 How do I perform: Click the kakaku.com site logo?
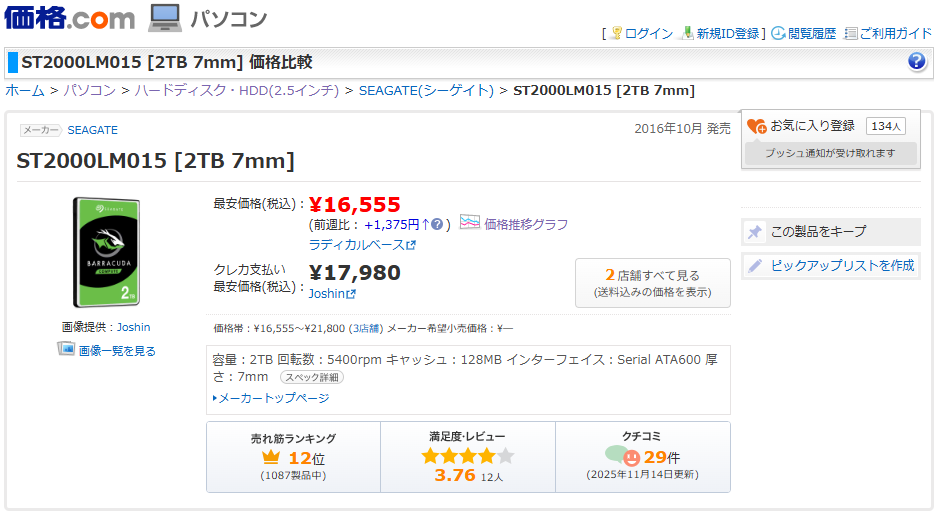coord(69,17)
